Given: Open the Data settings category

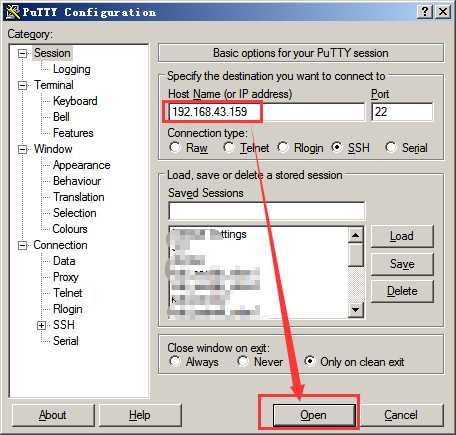Looking at the screenshot, I should (64, 261).
